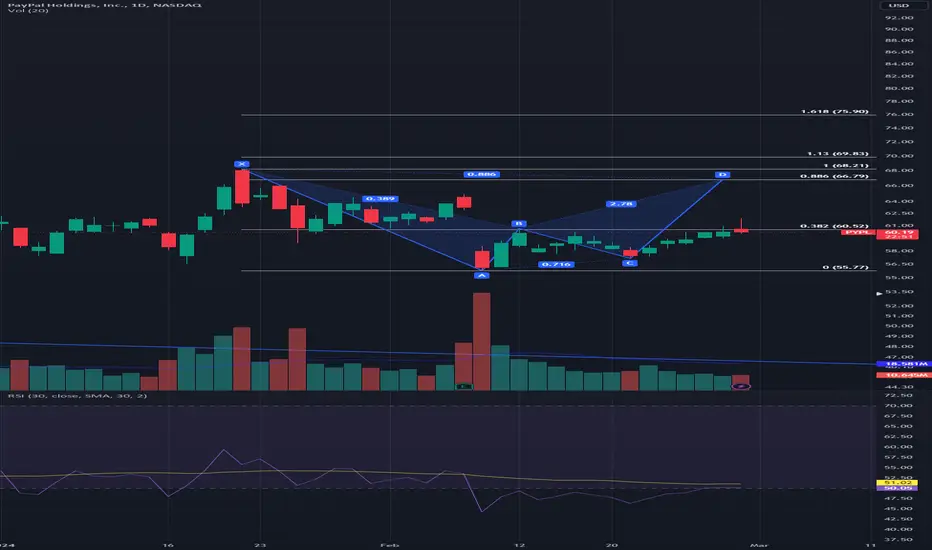The width and height of the screenshot is (932, 550).
Task: Click the small arrow marker on price scale
Action: (x=879, y=294)
